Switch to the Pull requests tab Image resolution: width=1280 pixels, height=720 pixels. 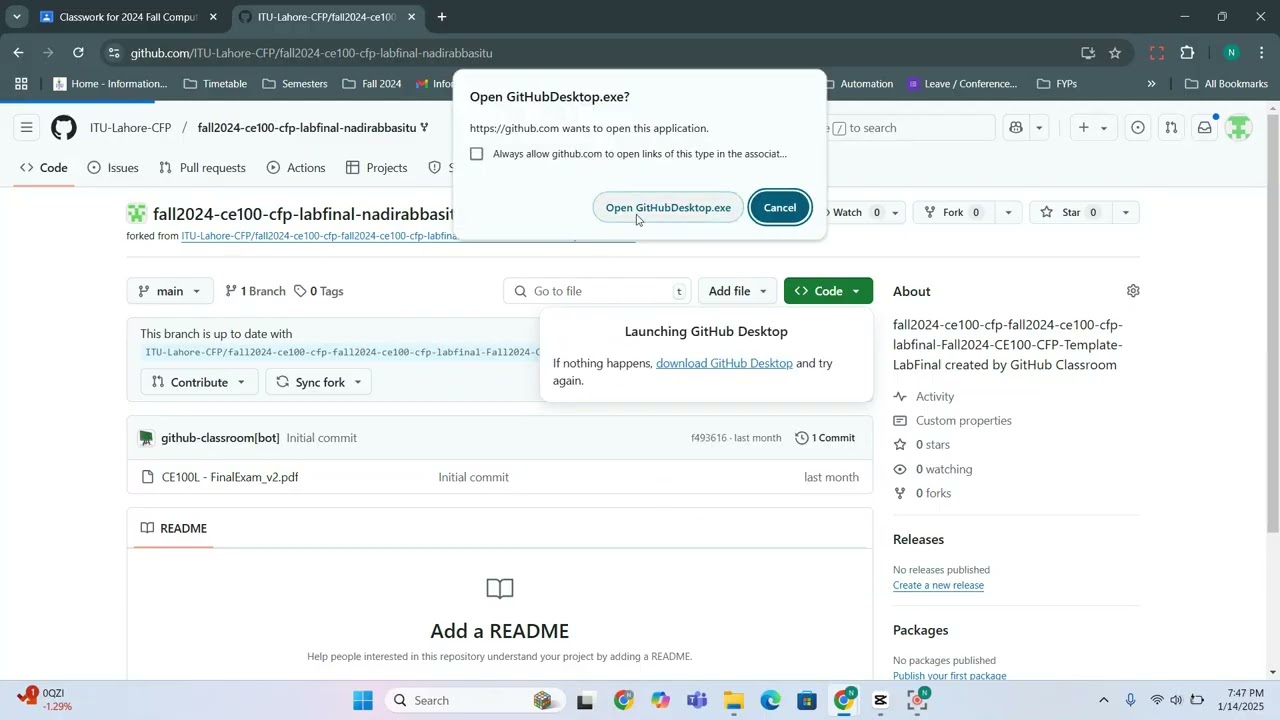pos(202,168)
